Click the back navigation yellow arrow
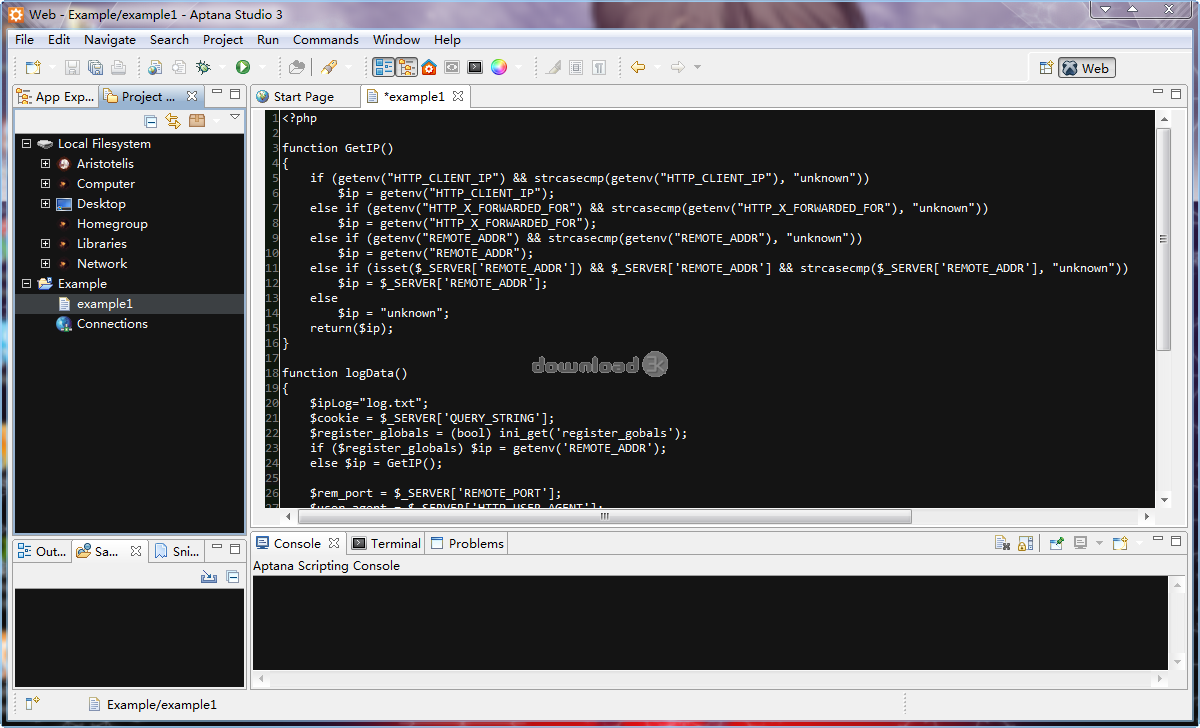 pos(637,67)
